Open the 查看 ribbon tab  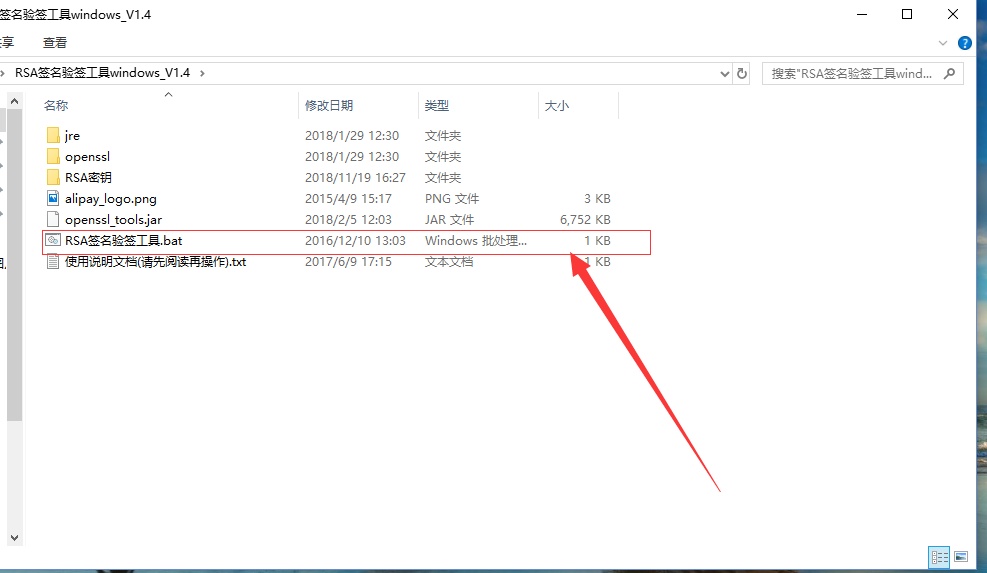(x=55, y=43)
